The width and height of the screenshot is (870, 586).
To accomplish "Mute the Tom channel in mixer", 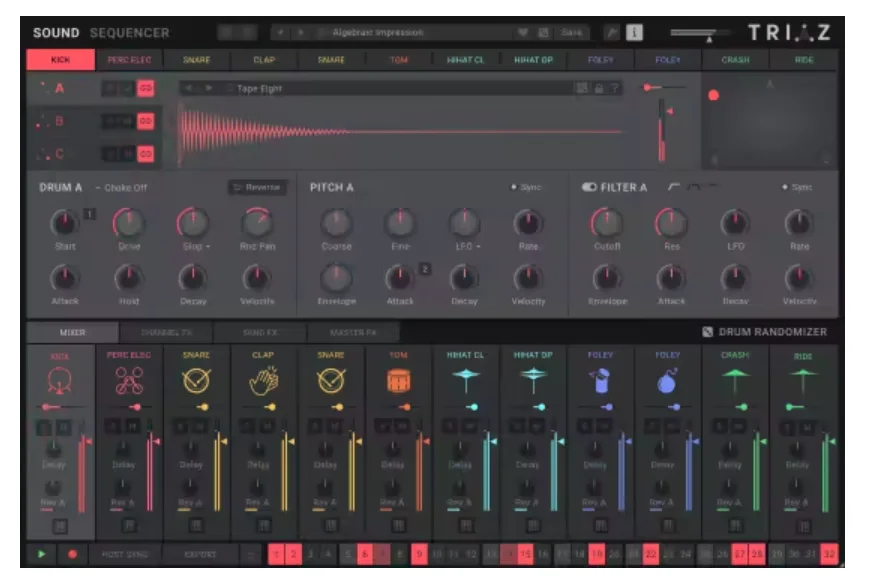I will [402, 426].
